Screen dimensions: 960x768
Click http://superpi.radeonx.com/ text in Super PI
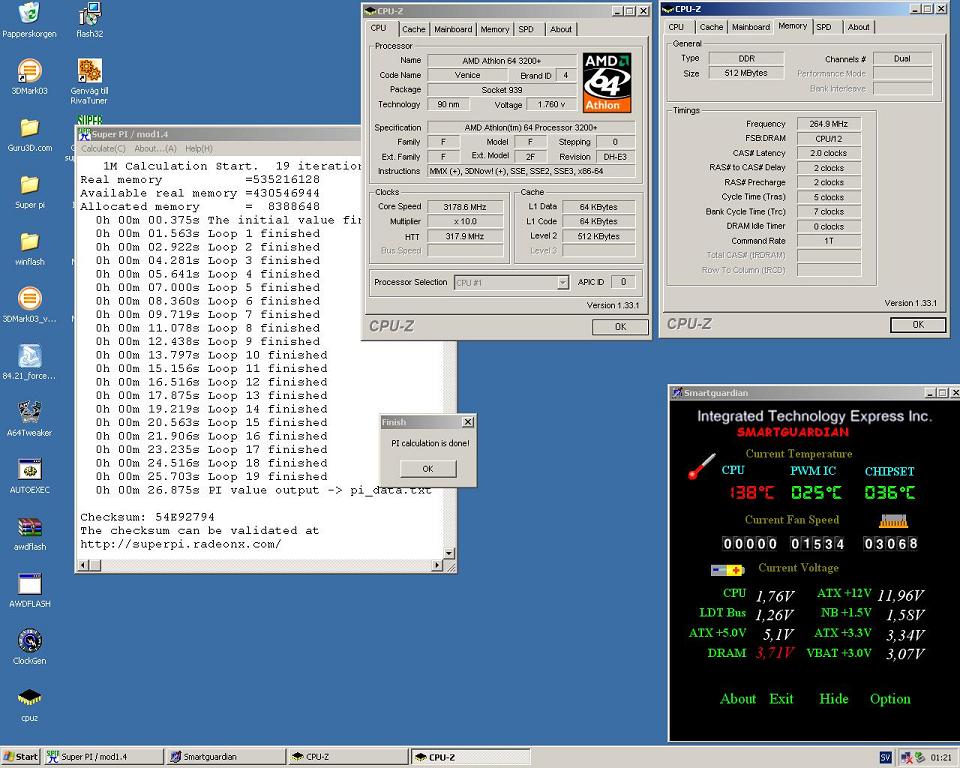(181, 544)
